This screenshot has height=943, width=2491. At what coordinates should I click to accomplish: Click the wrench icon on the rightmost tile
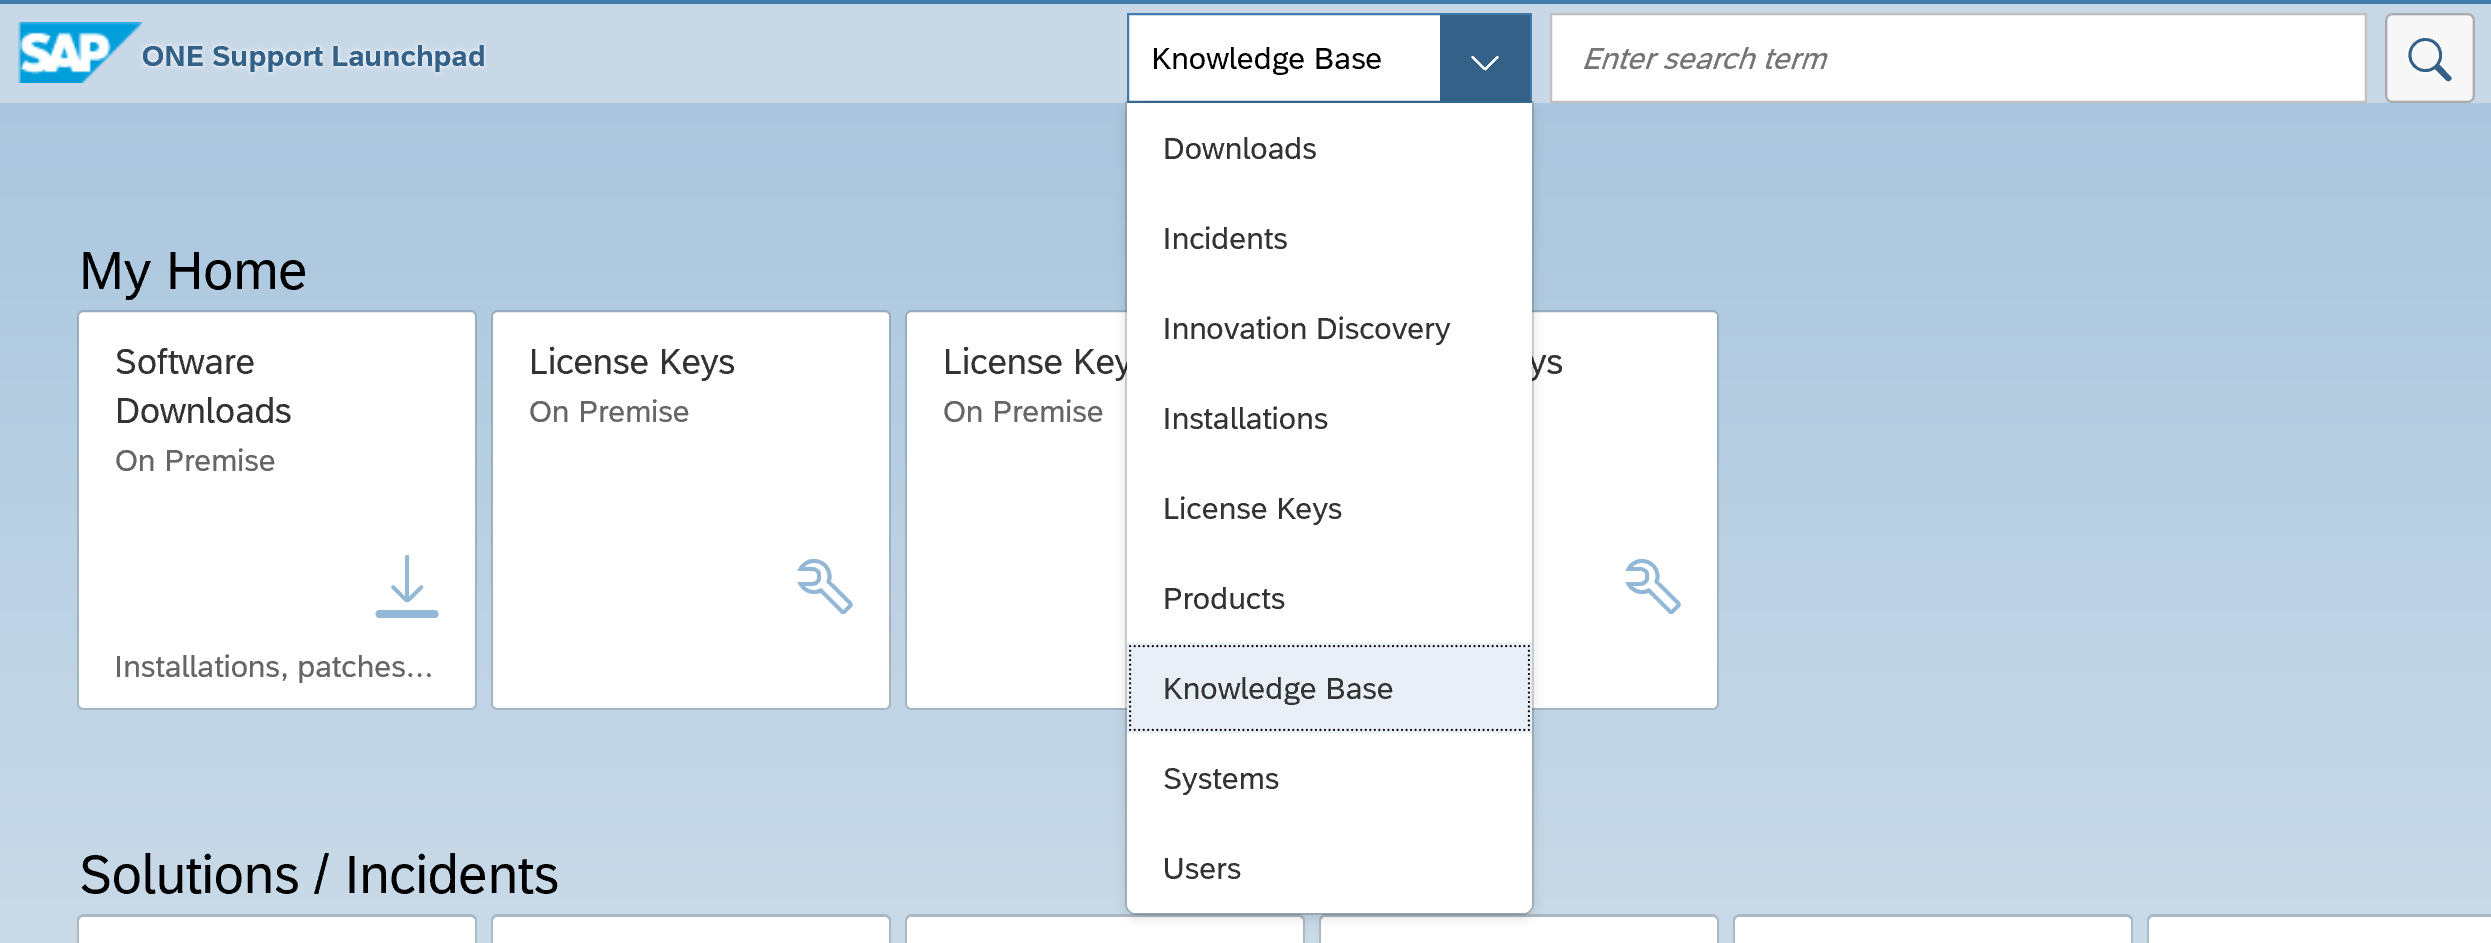(x=1651, y=586)
